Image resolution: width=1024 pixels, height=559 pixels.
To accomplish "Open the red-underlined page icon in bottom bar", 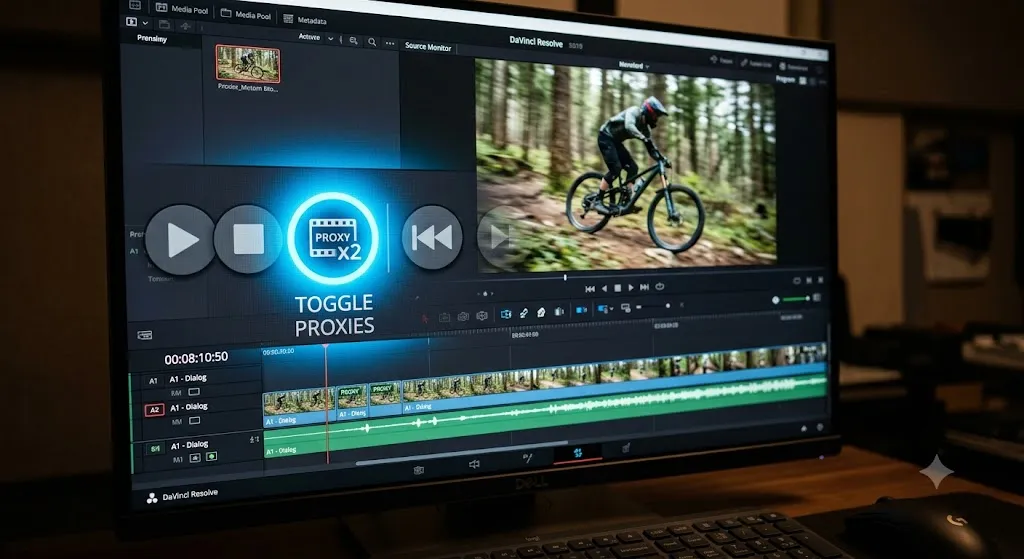I will pyautogui.click(x=577, y=453).
